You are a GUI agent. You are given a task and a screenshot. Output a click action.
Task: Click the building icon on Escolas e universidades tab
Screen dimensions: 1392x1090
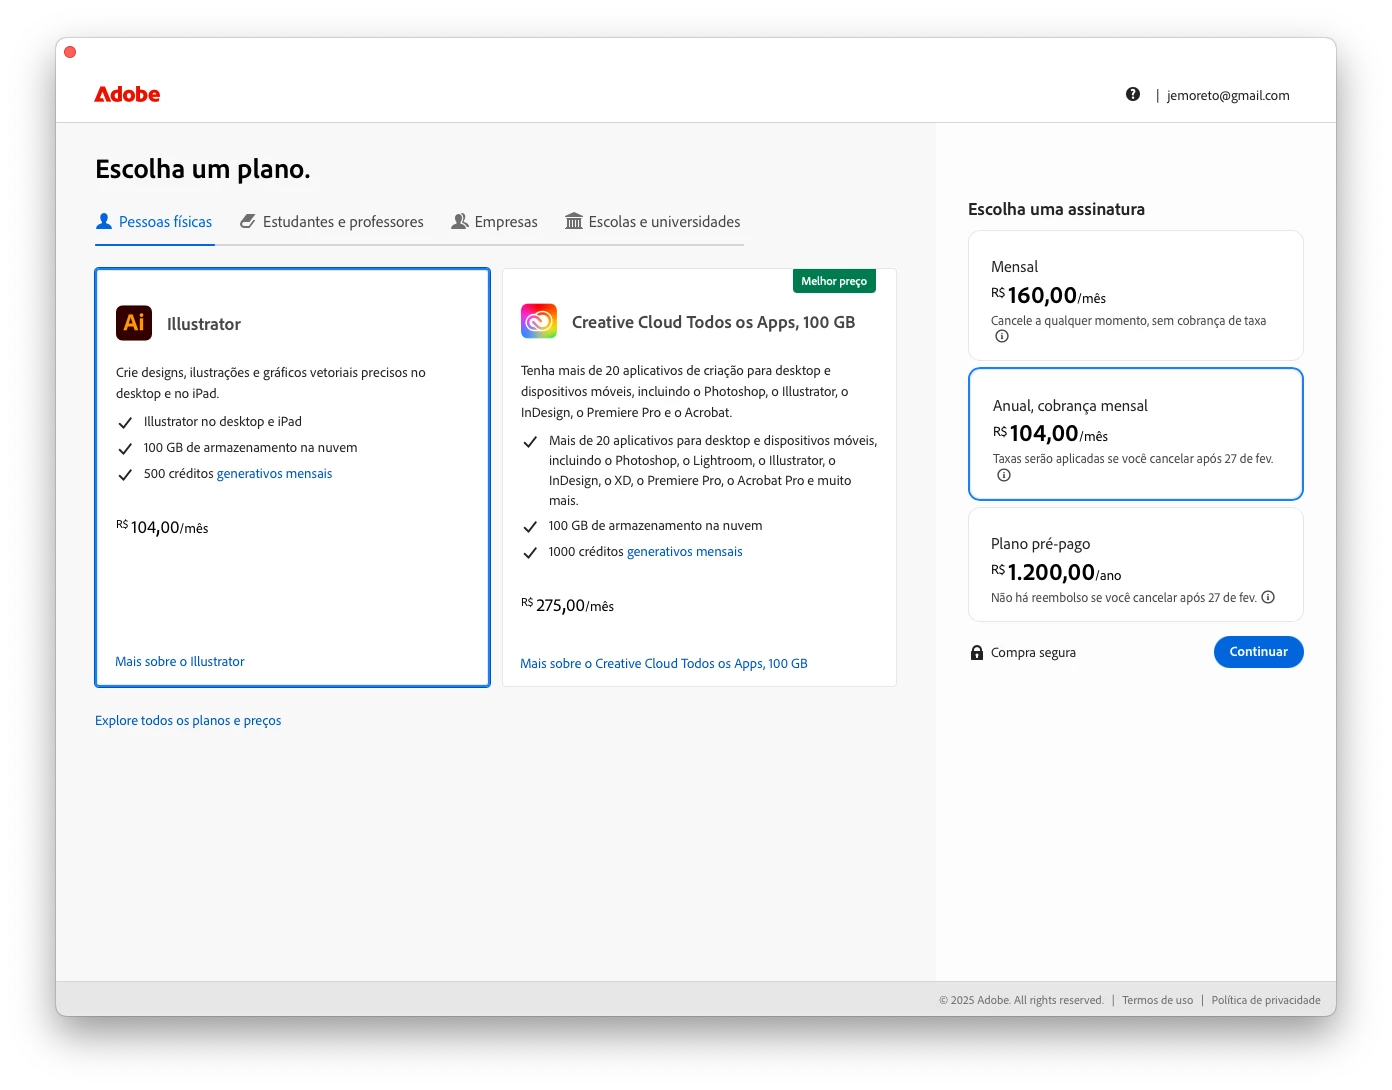tap(574, 221)
